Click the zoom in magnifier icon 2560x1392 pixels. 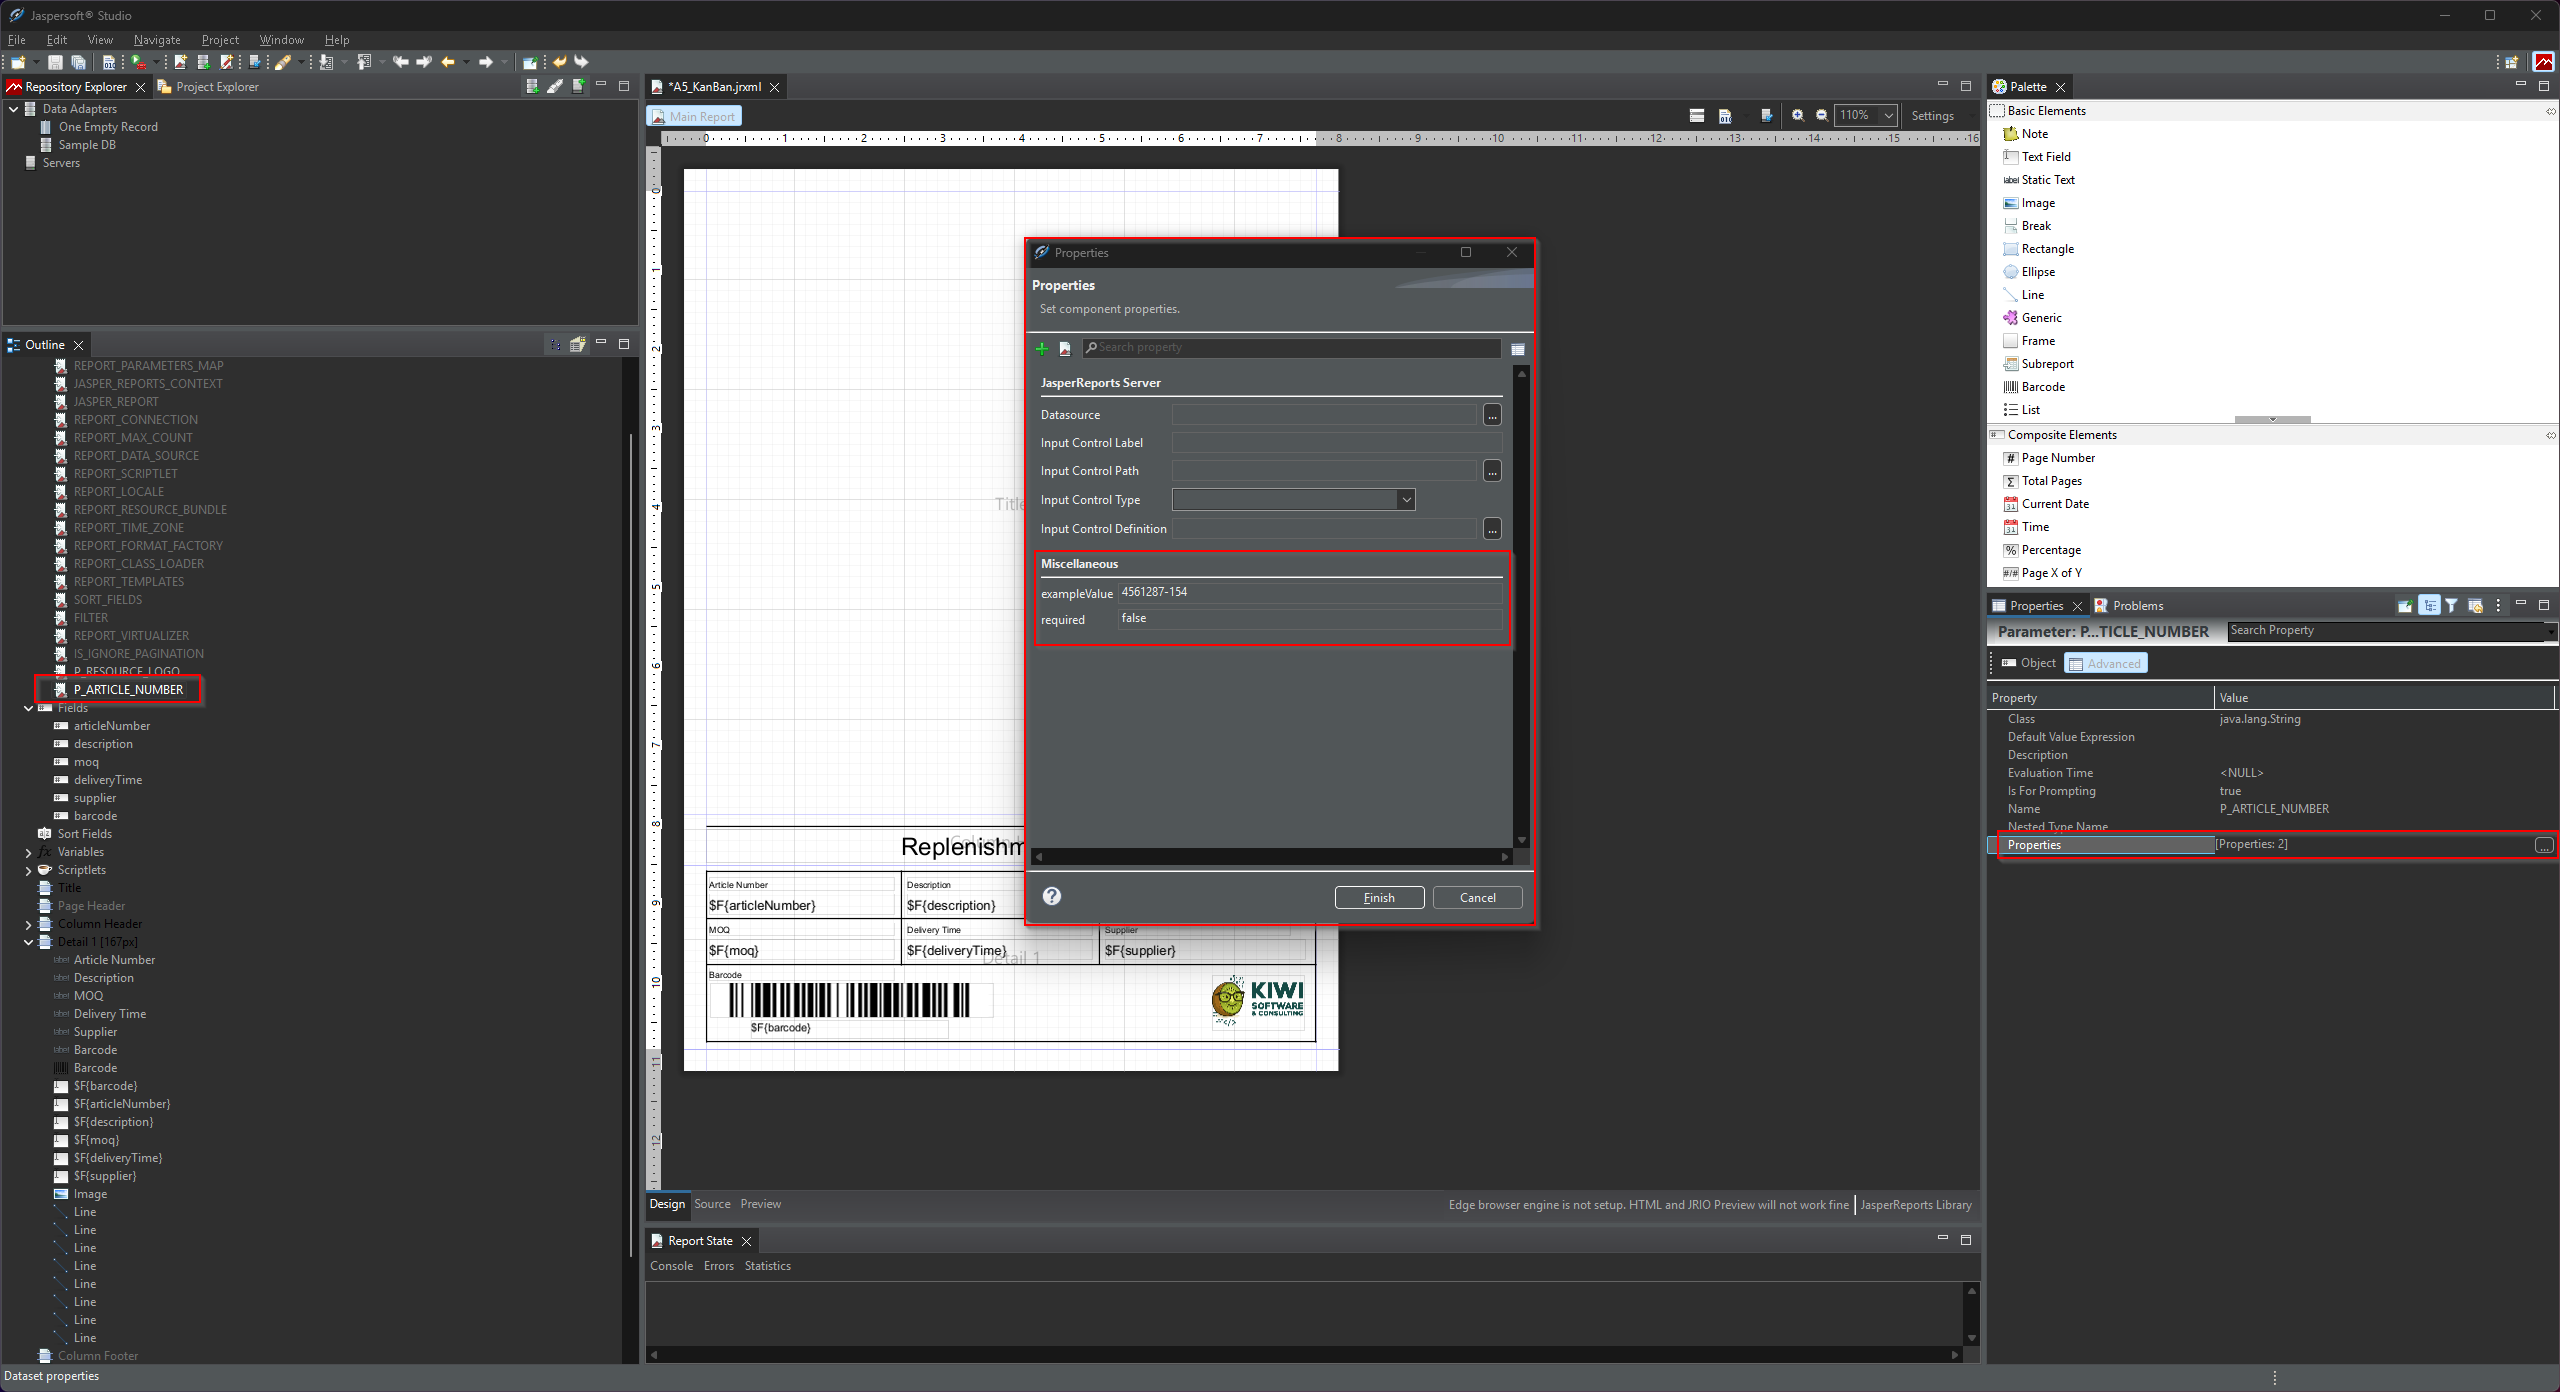[1797, 115]
